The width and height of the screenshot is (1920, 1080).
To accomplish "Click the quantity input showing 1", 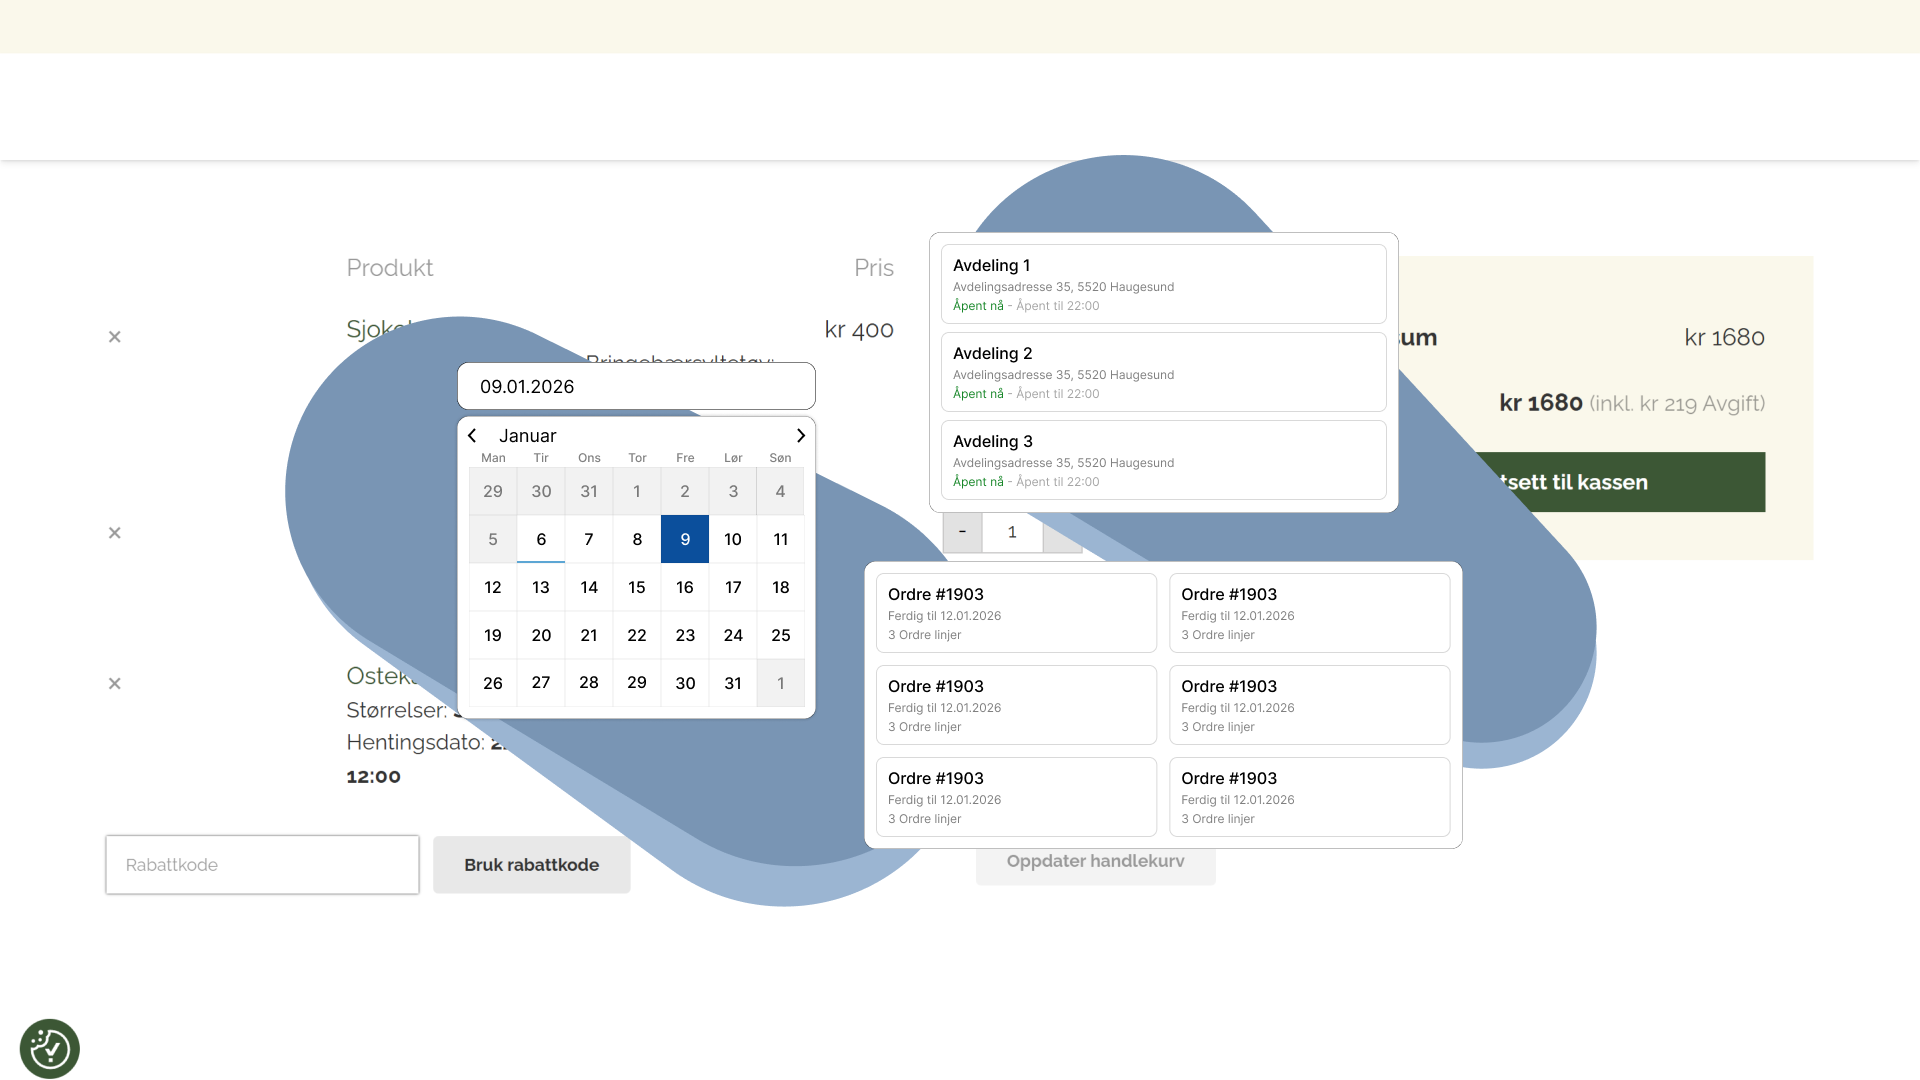I will 1012,532.
